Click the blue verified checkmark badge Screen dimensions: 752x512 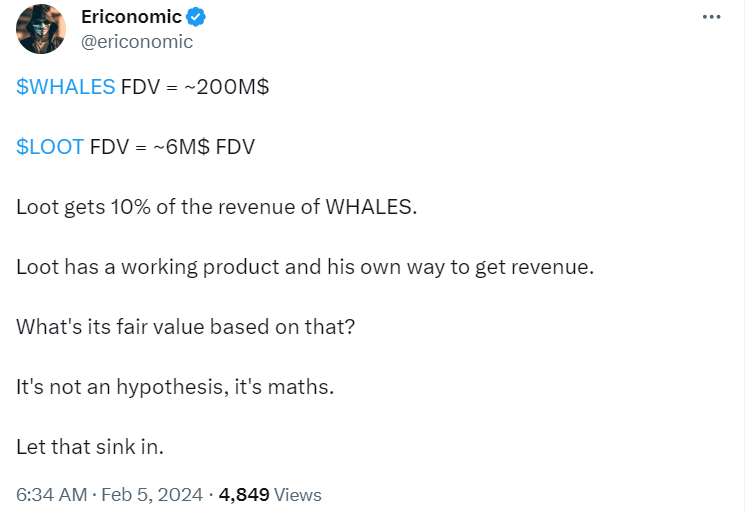pos(198,17)
